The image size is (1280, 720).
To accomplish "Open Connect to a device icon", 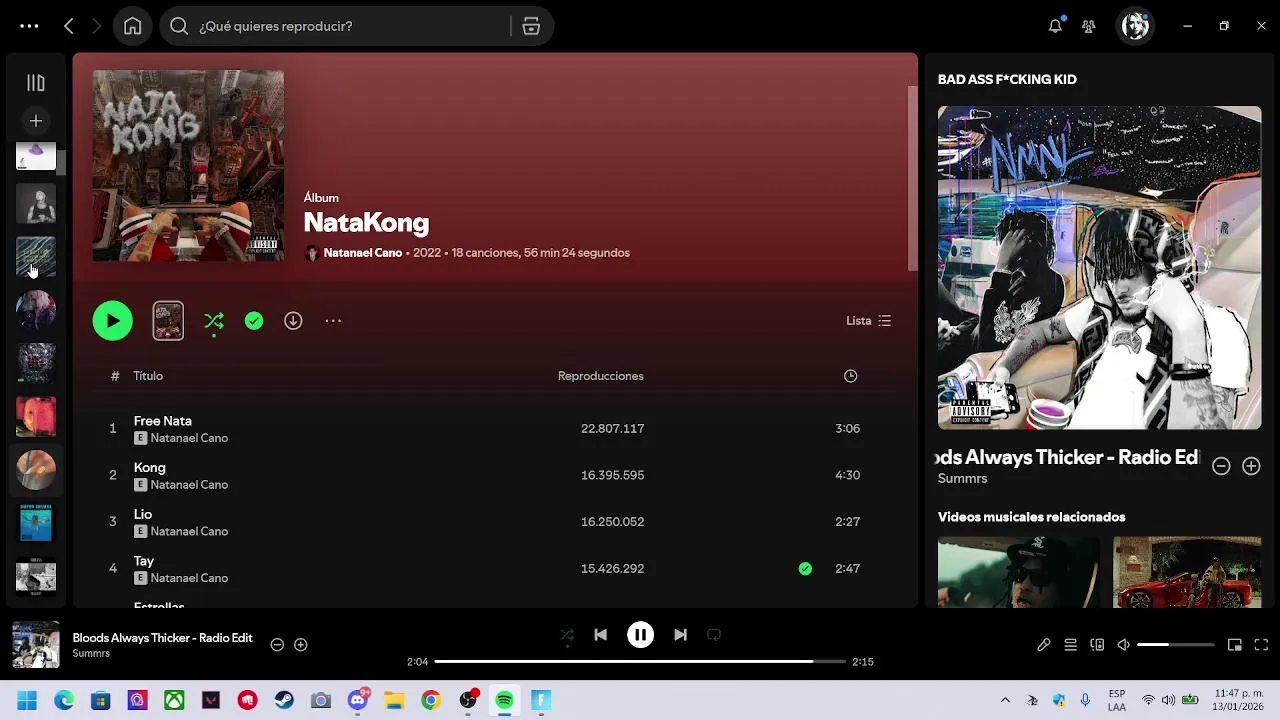I will pos(1097,645).
